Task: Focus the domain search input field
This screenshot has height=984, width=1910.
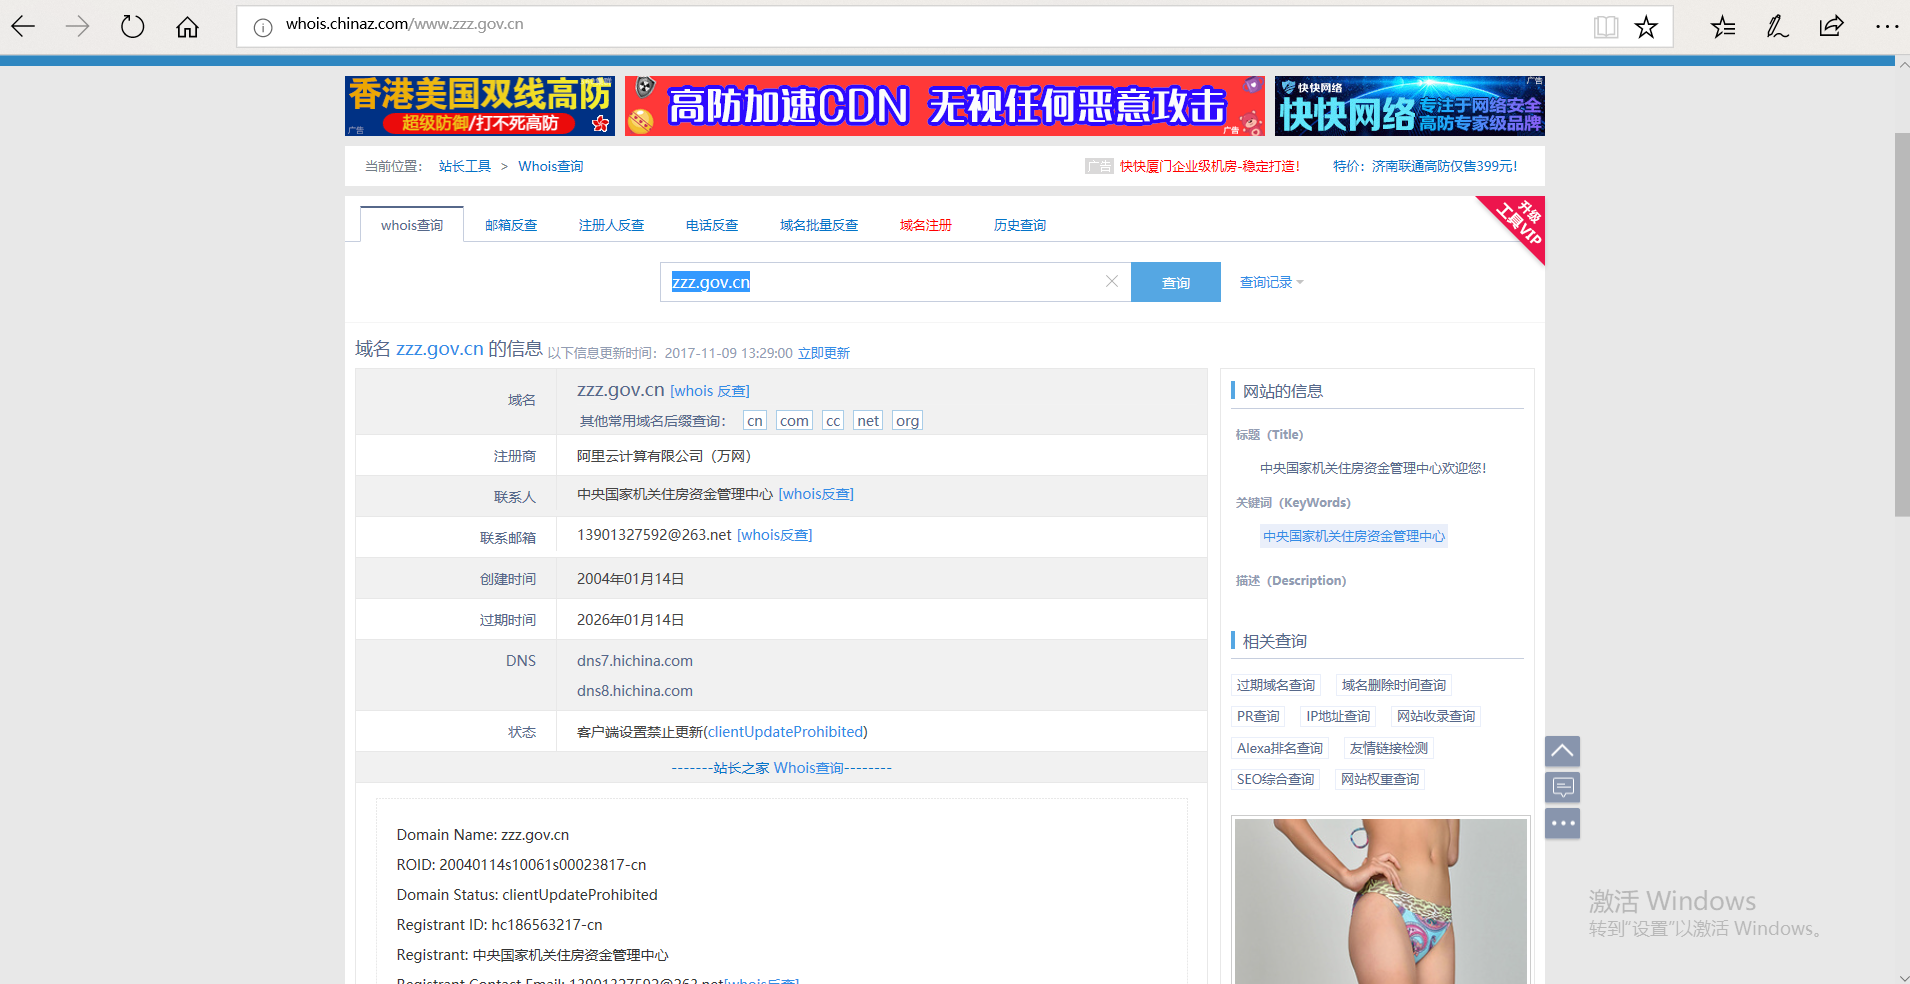Action: [x=895, y=282]
